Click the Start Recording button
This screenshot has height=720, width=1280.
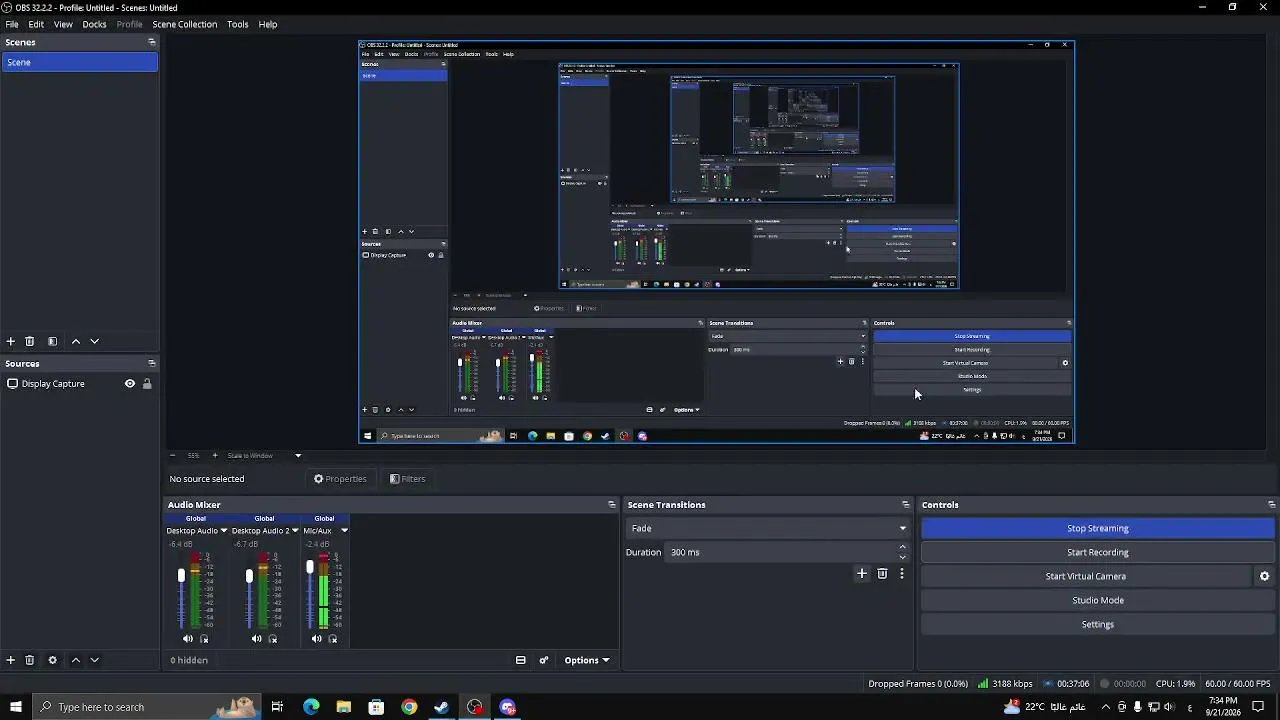tap(1097, 552)
